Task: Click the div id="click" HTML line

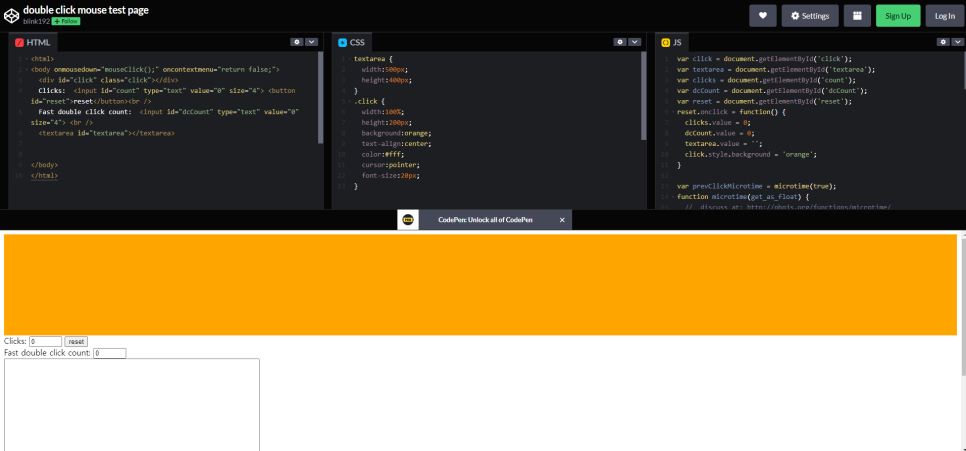Action: click(x=108, y=80)
